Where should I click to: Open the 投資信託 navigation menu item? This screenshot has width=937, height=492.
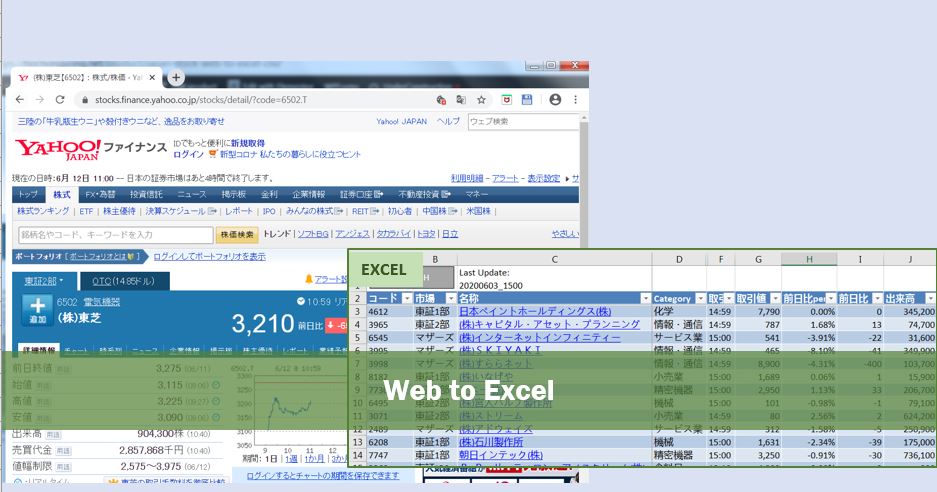click(146, 194)
